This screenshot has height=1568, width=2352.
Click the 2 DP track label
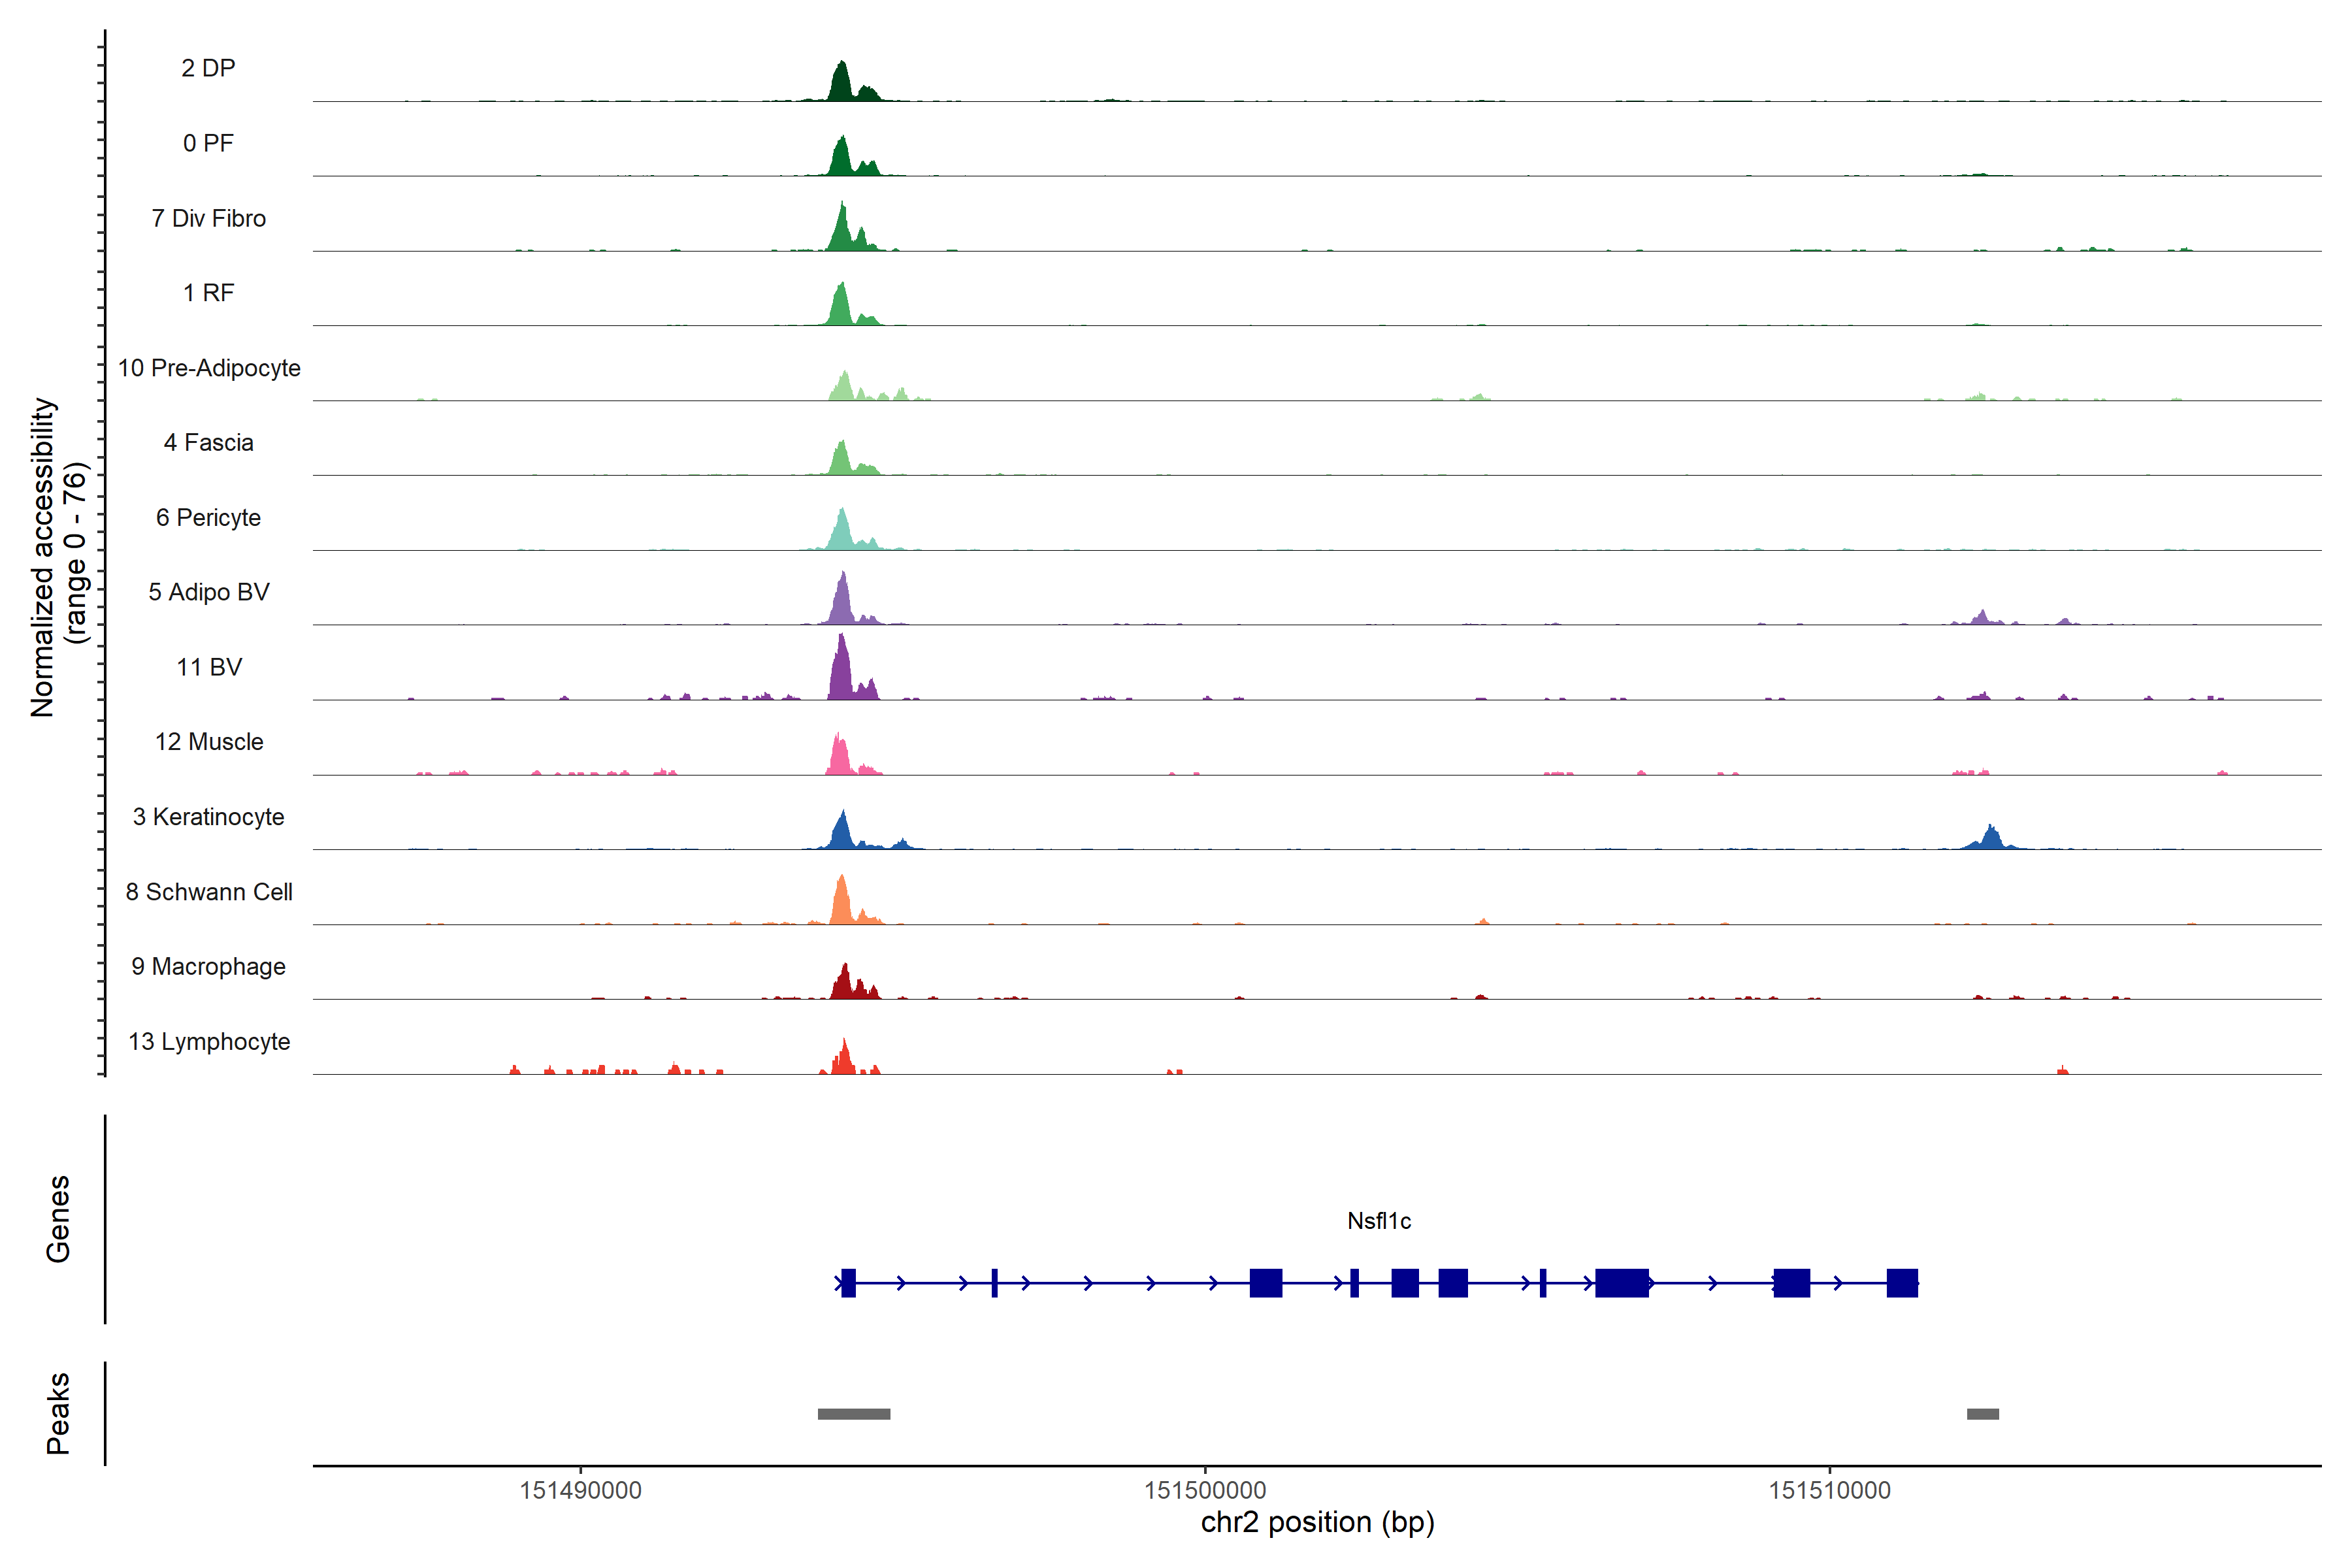click(208, 68)
